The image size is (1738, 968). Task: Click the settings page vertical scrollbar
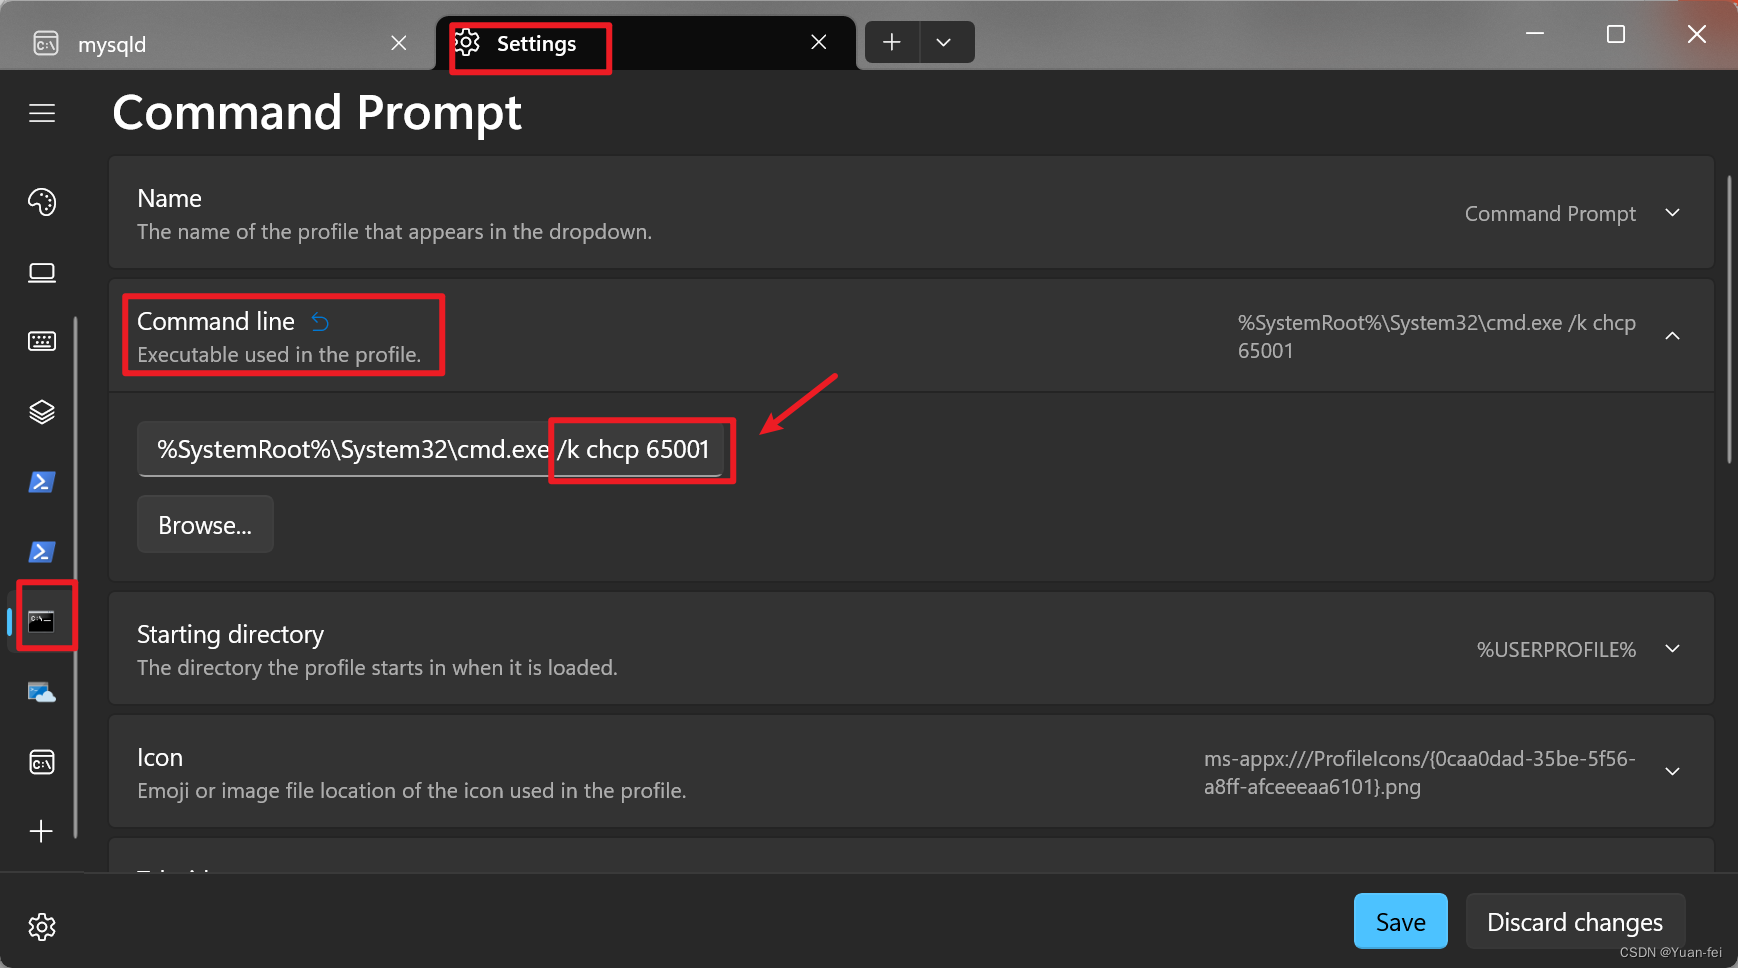point(1729,320)
